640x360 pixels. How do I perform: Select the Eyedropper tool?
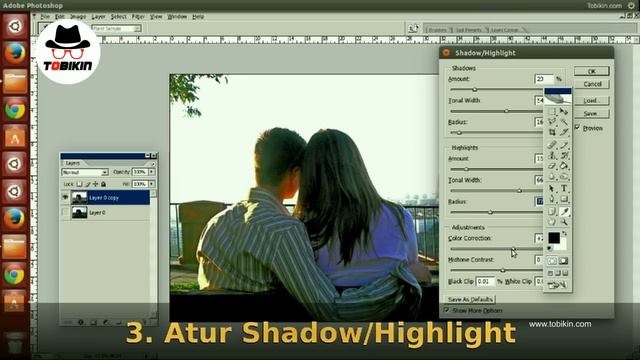pyautogui.click(x=564, y=211)
